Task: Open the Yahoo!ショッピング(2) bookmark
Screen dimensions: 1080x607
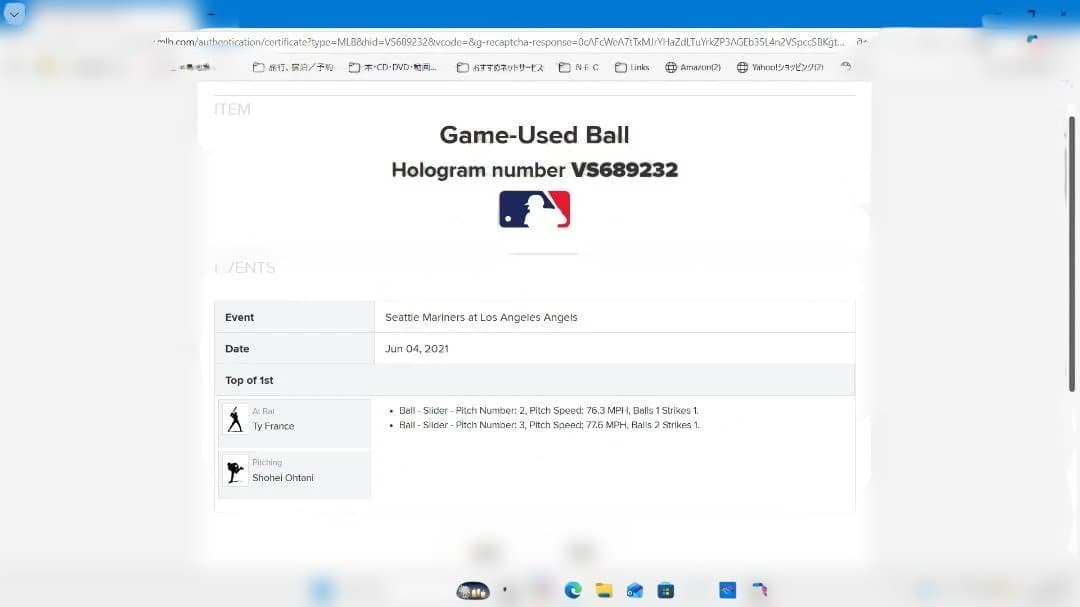Action: 780,67
